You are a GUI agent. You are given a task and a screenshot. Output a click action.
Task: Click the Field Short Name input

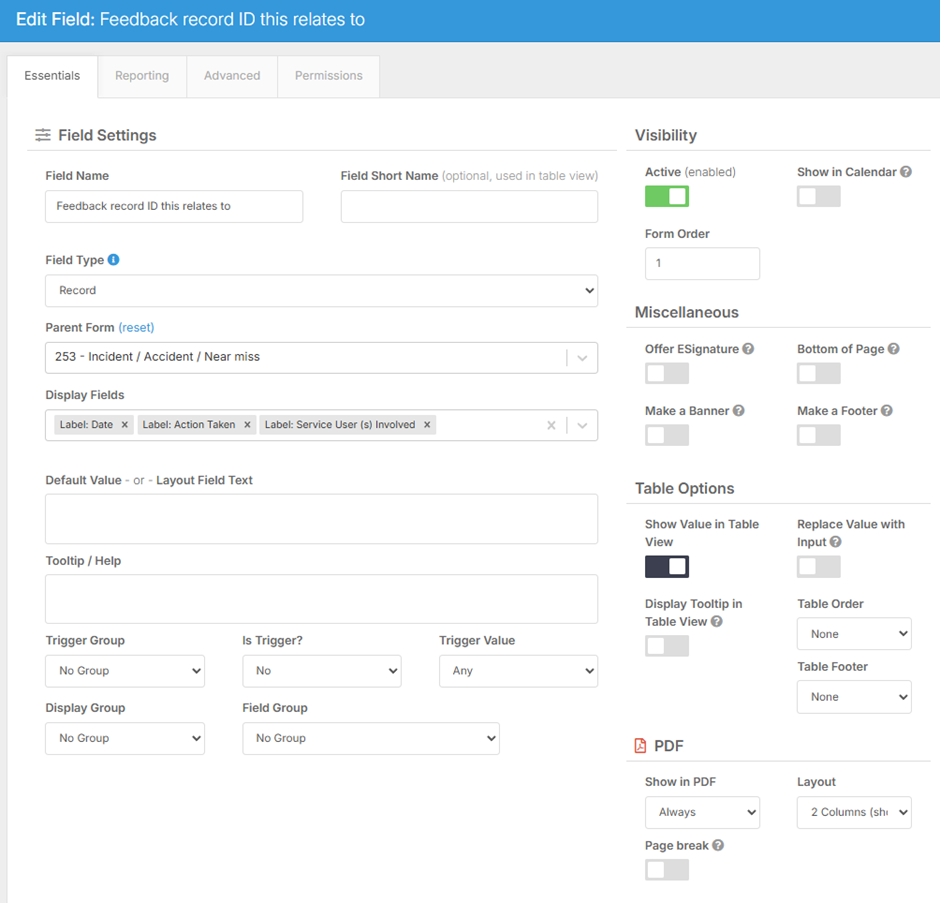469,207
